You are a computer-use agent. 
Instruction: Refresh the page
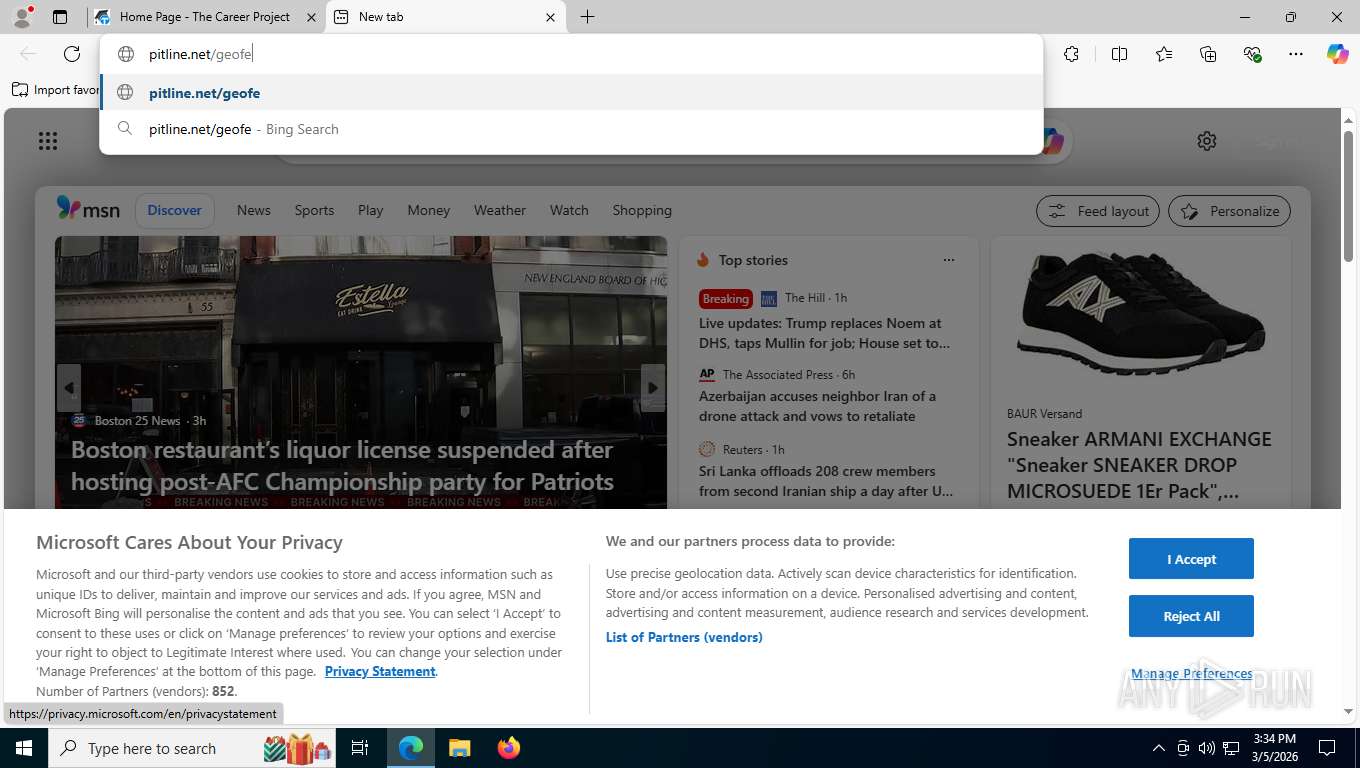coord(72,54)
